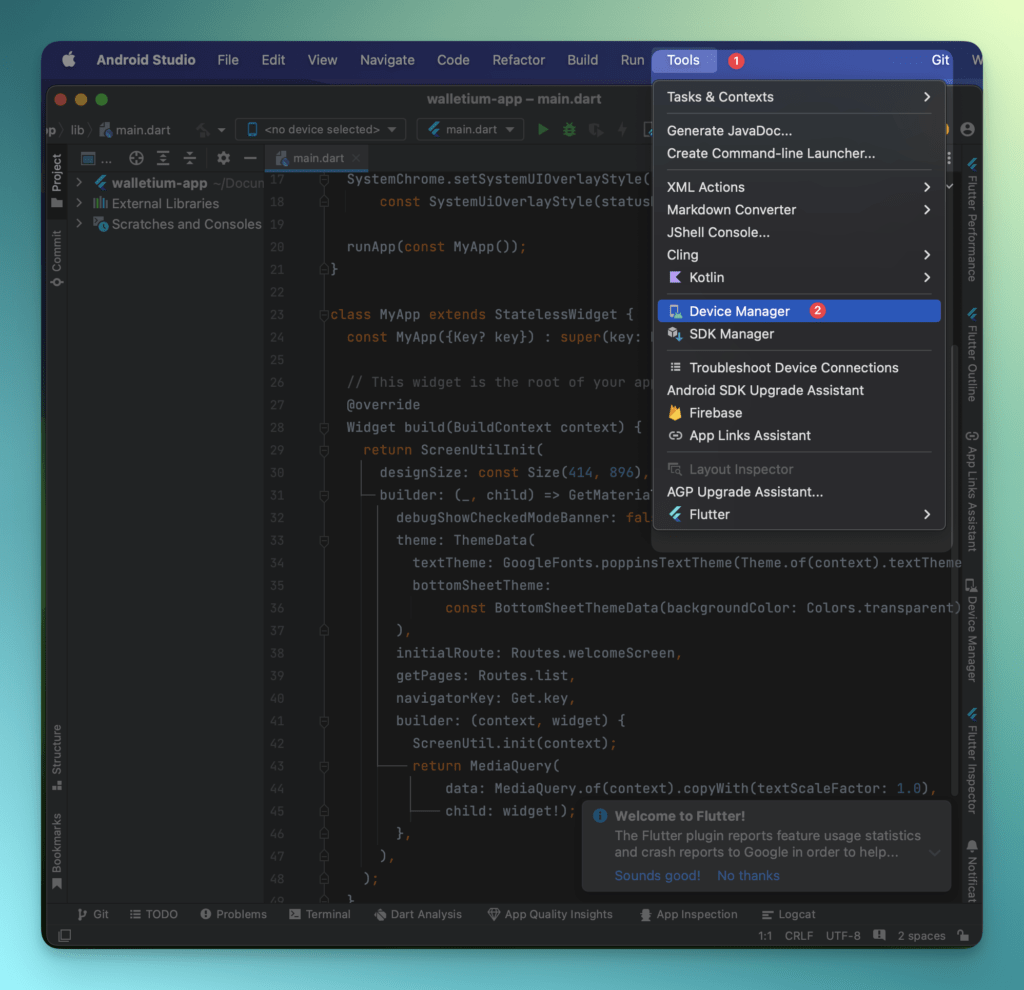Switch to the main.dart editor tab
1024x990 pixels.
pos(317,158)
